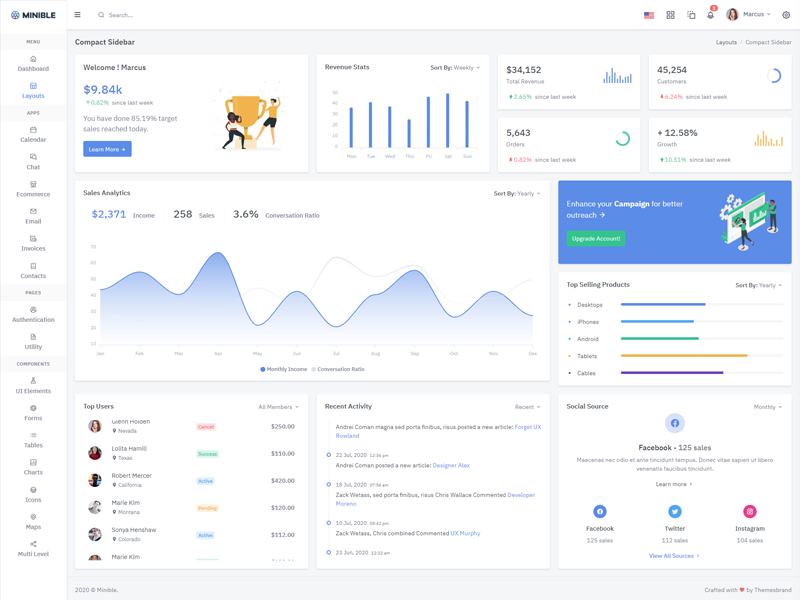Screen dimensions: 800x600
Task: Open Chat in the sidebar
Action: click(33, 161)
